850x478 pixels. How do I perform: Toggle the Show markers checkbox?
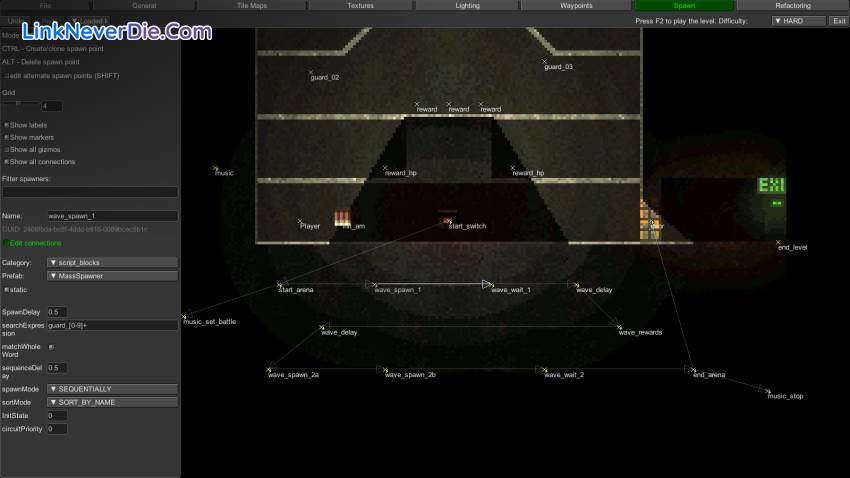[7, 138]
